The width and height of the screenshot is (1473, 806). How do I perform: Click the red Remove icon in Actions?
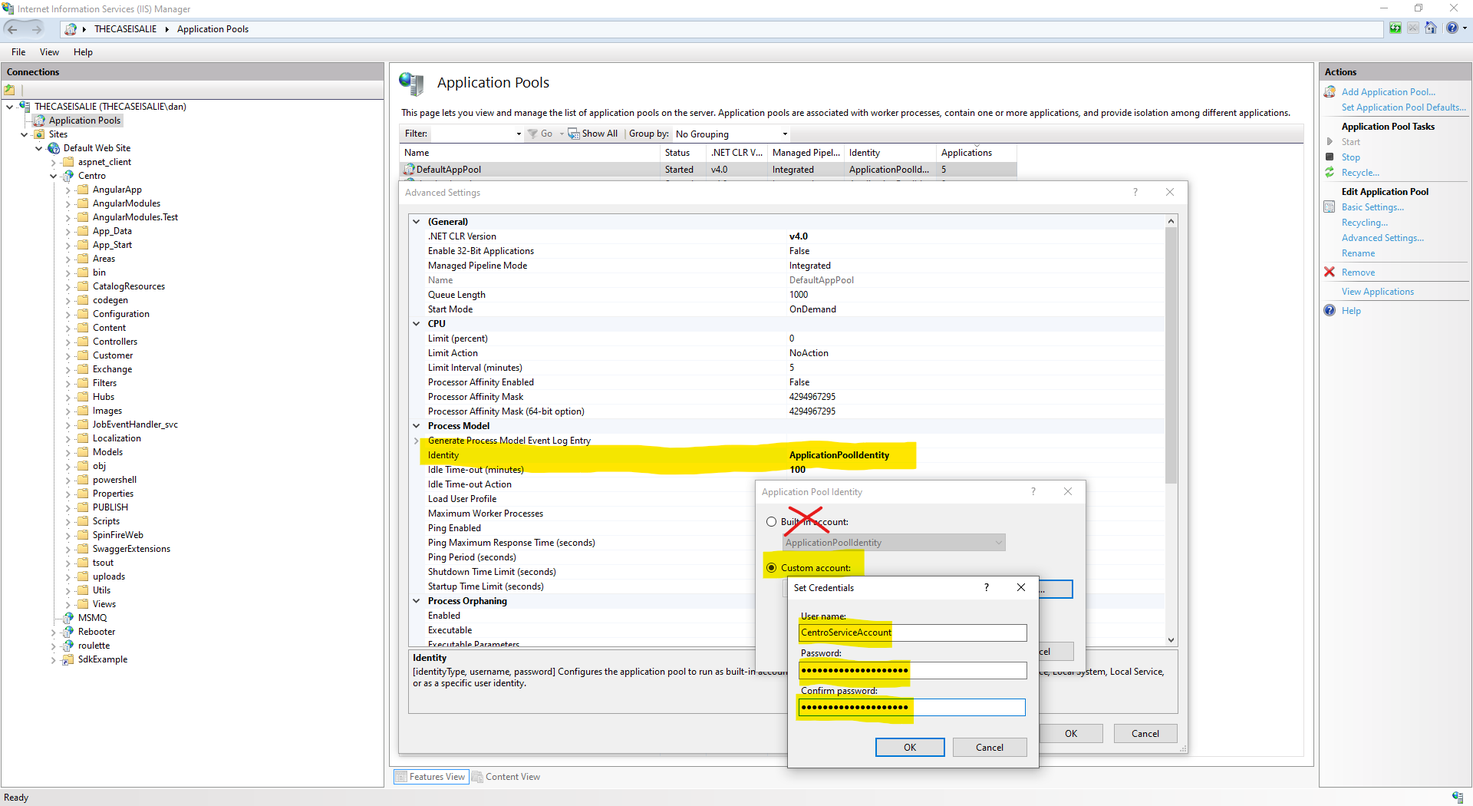click(x=1329, y=272)
